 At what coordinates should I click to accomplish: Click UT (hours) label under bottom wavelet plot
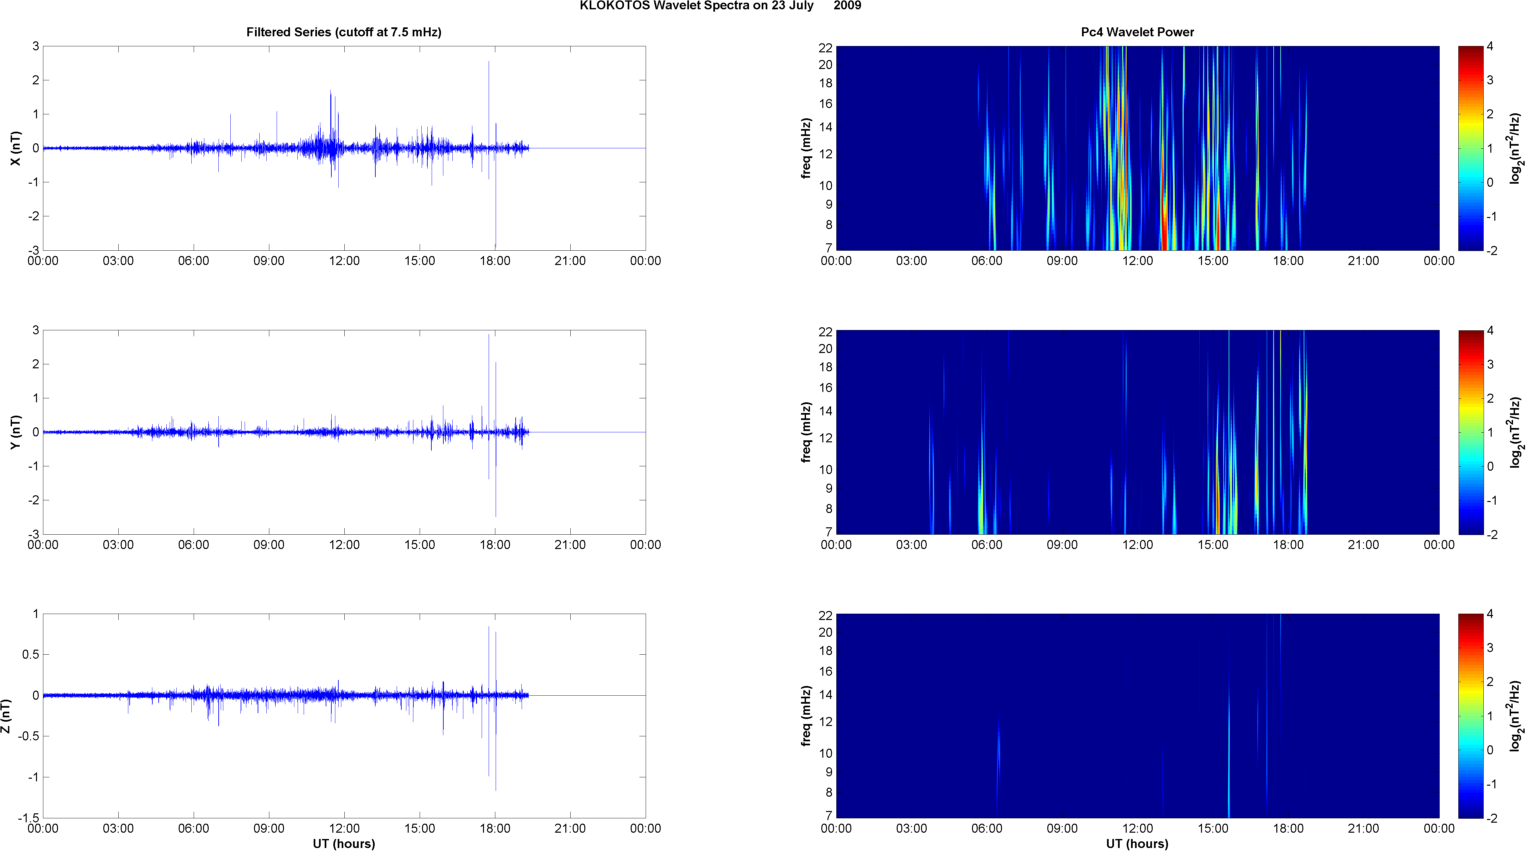(1137, 843)
